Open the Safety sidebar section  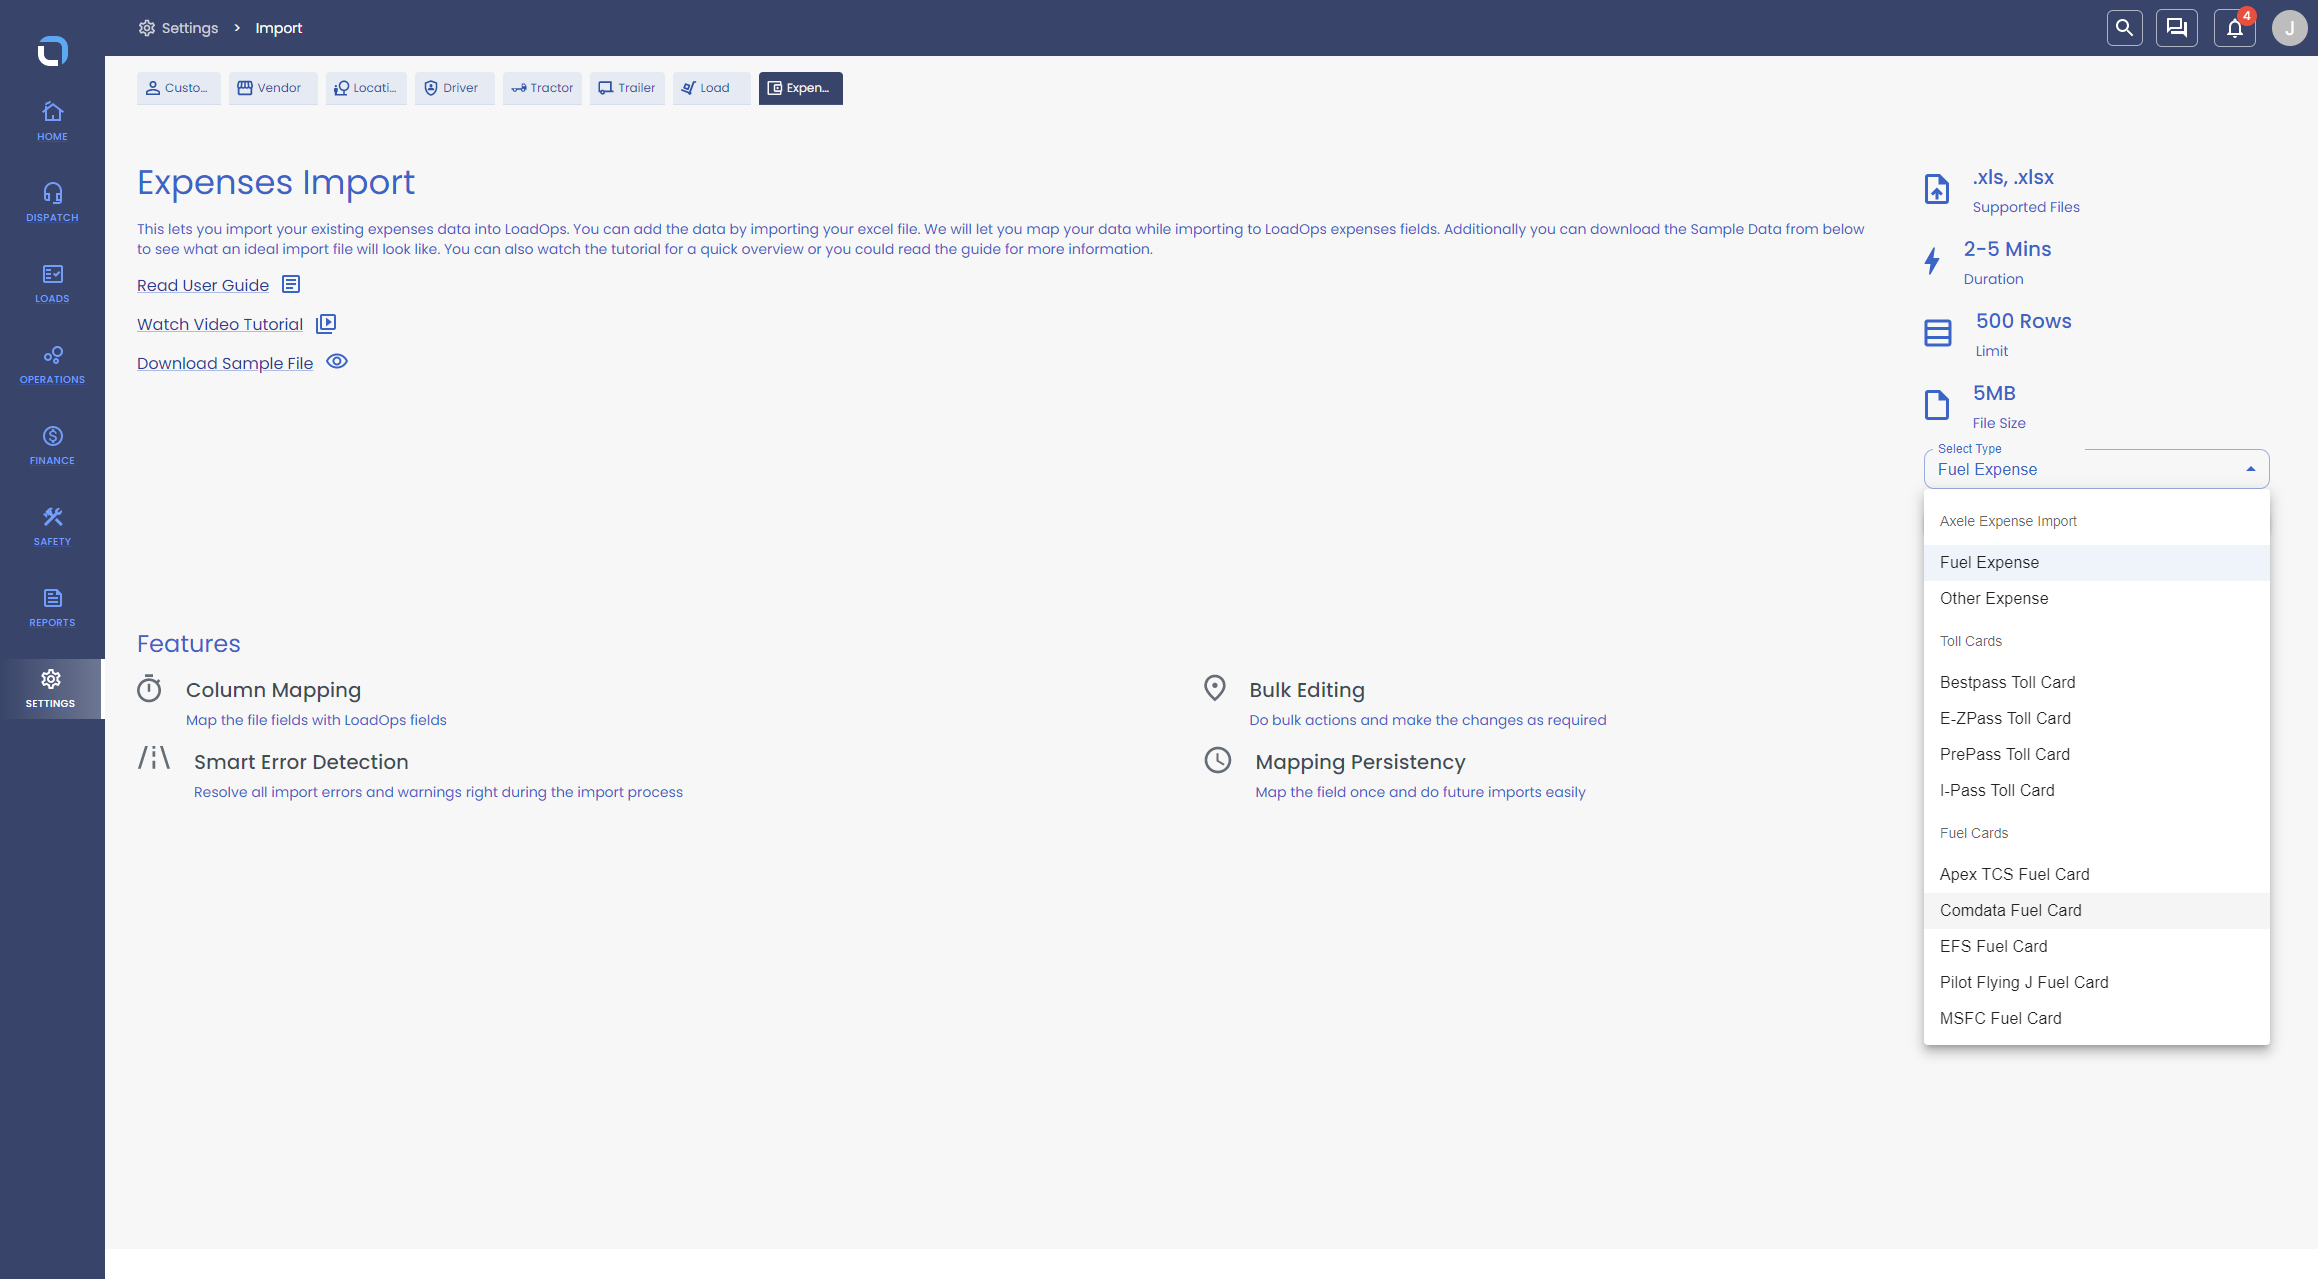(52, 526)
